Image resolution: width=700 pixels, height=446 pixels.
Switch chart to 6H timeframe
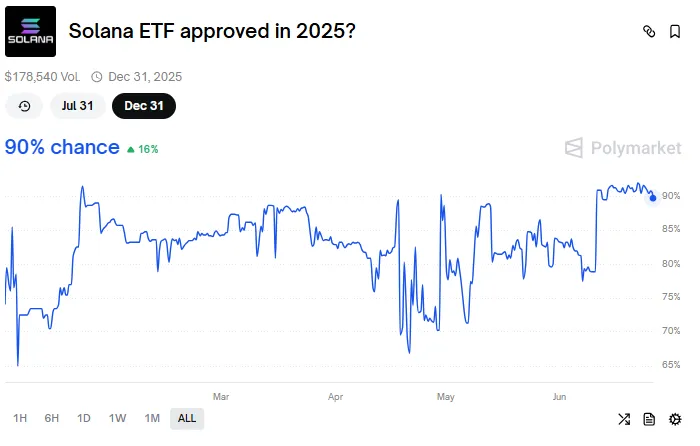pyautogui.click(x=52, y=418)
